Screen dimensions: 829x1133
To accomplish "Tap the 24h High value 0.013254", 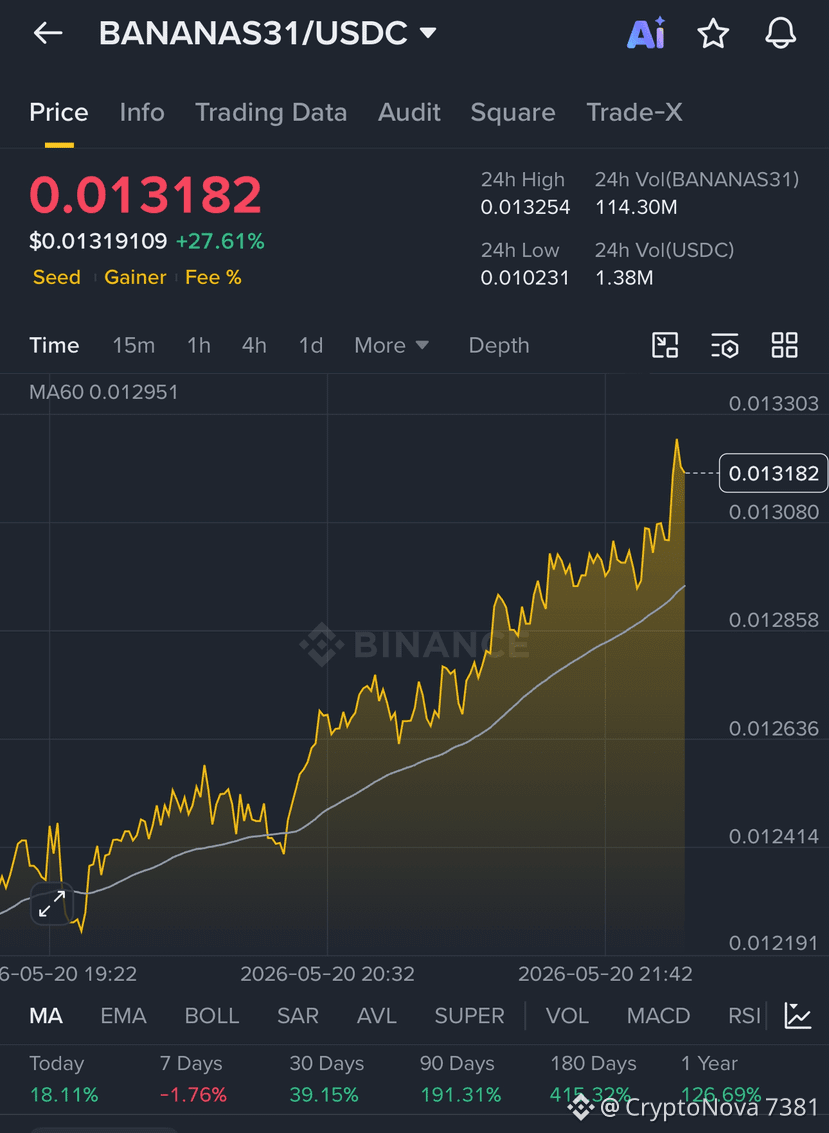I will [x=525, y=208].
